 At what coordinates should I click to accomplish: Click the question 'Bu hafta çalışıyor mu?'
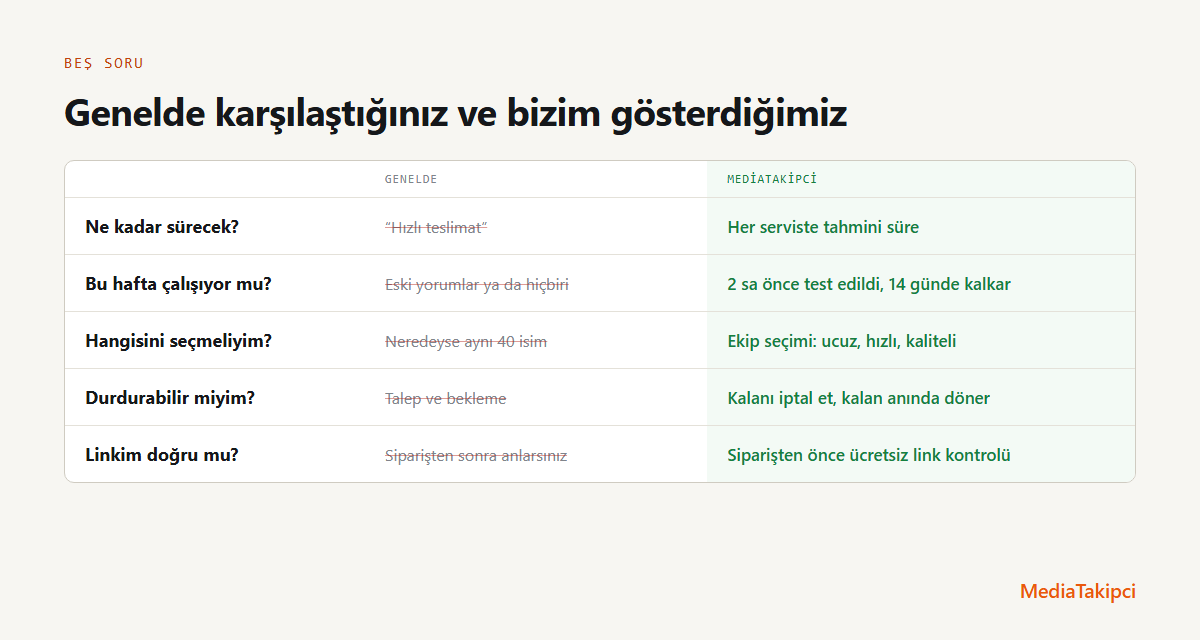[179, 284]
